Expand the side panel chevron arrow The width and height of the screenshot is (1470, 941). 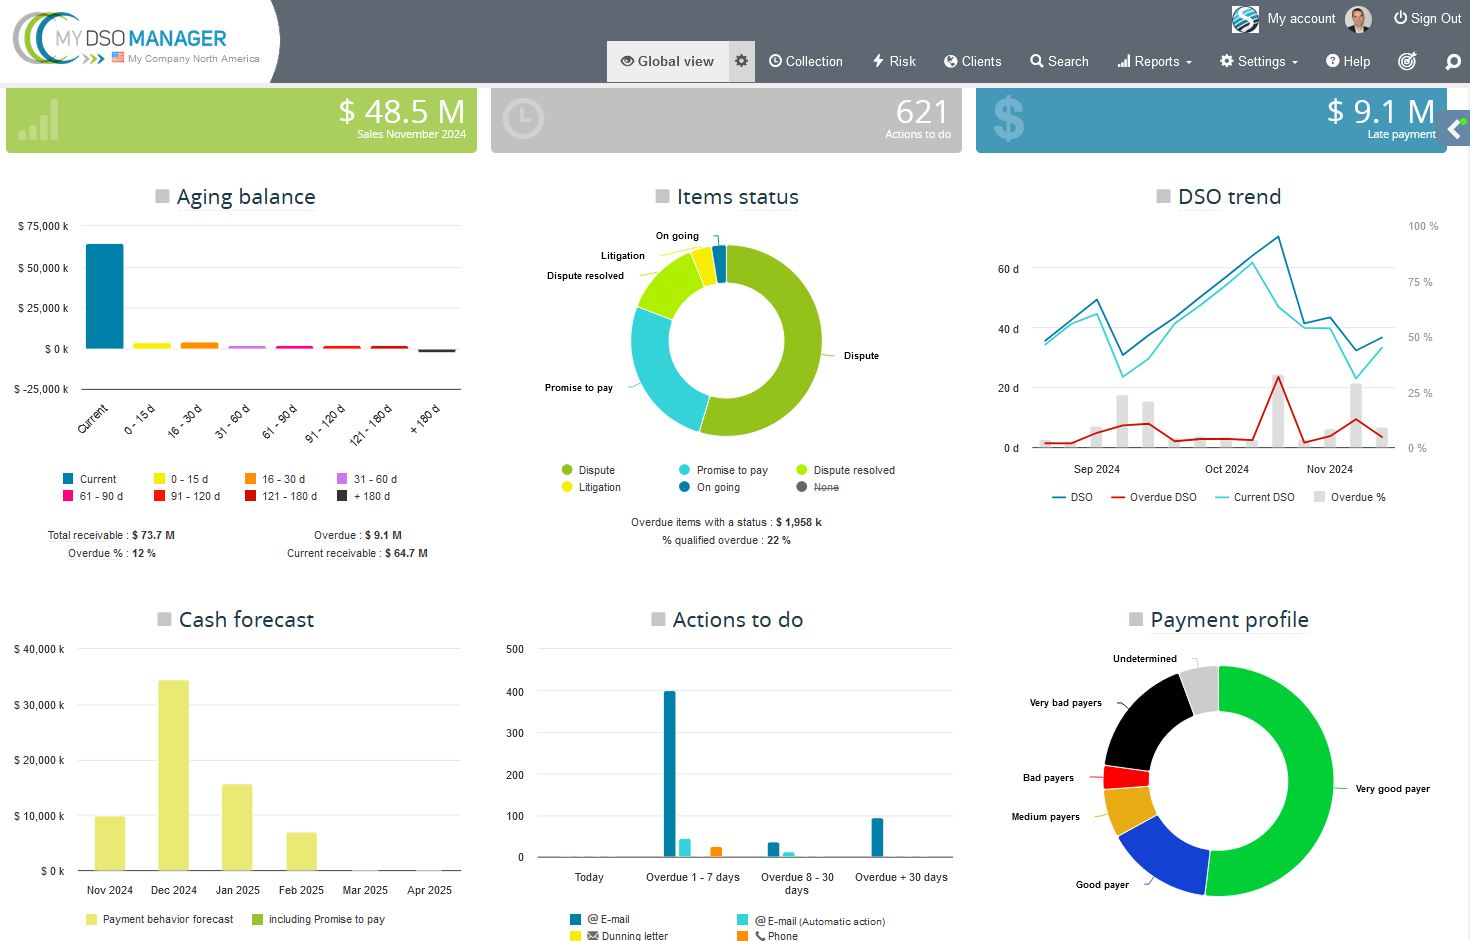pyautogui.click(x=1456, y=128)
